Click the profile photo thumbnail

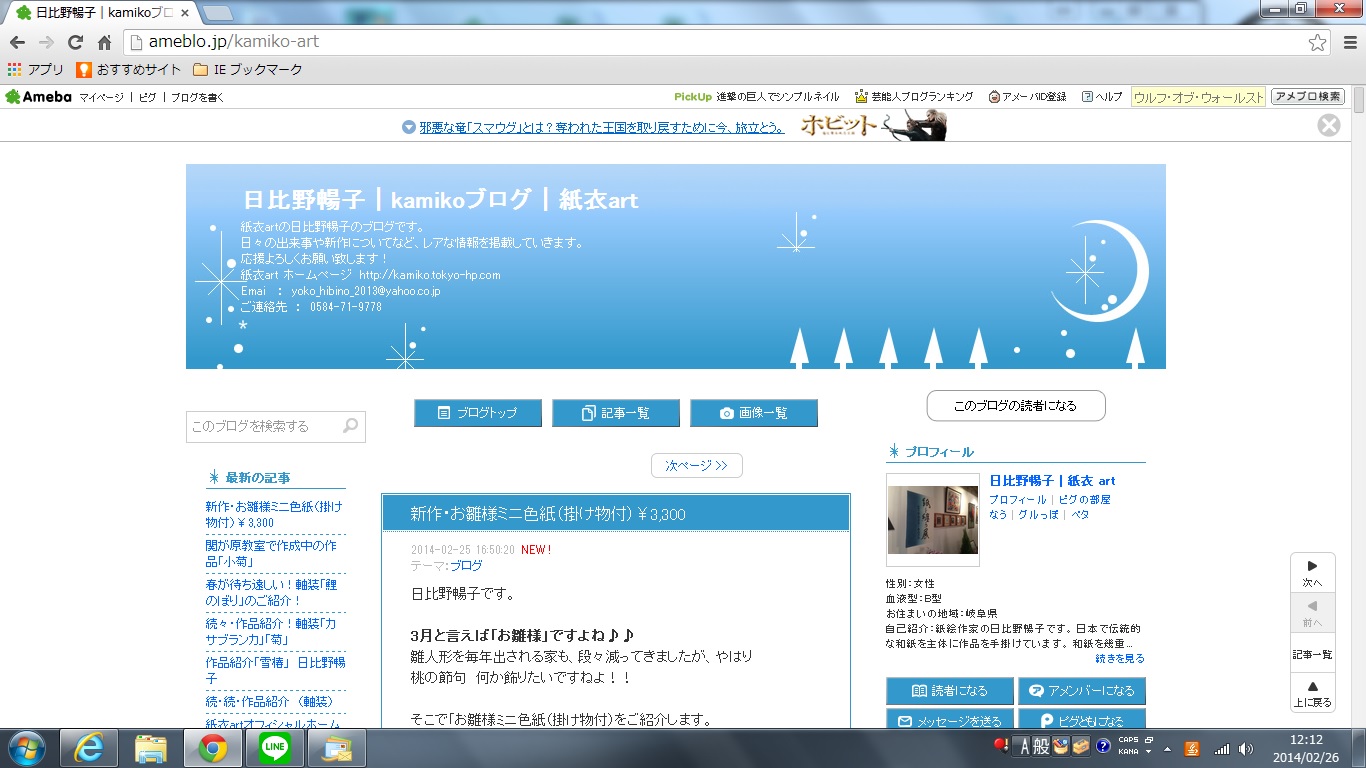[933, 520]
